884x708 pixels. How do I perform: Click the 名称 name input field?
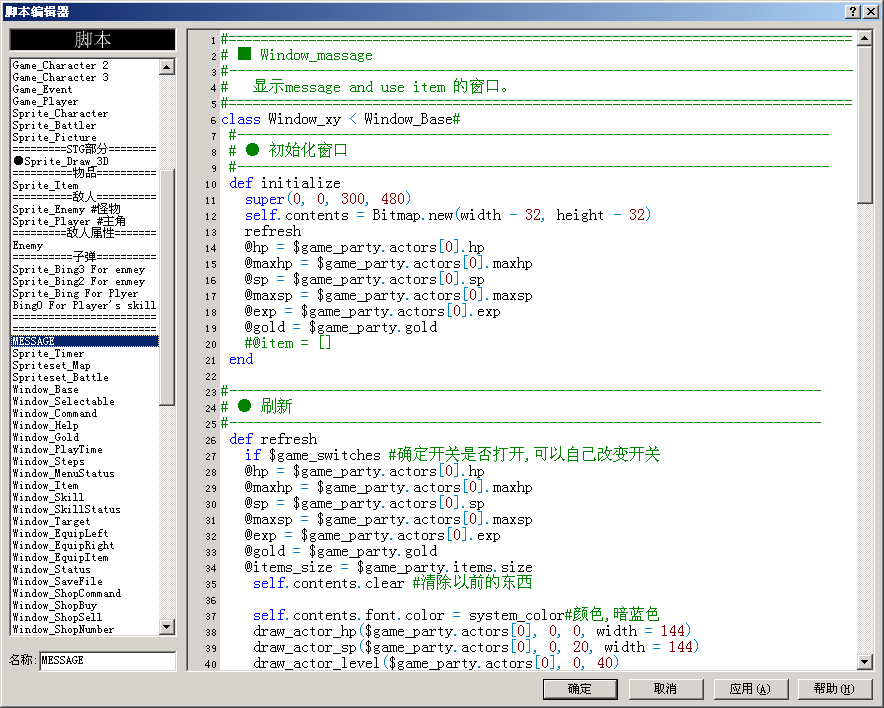pyautogui.click(x=108, y=661)
